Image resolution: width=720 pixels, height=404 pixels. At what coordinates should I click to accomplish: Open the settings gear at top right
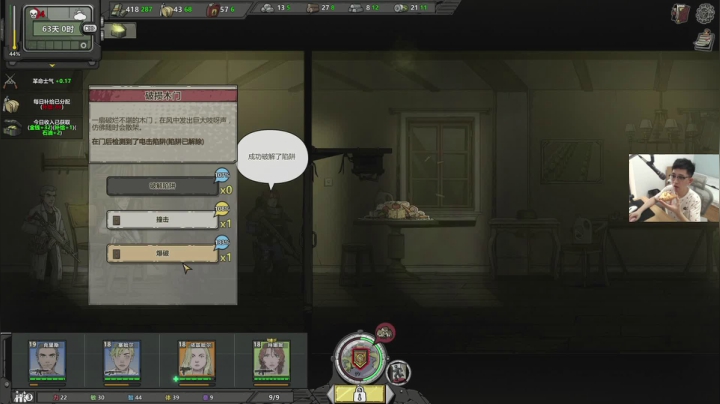click(705, 13)
